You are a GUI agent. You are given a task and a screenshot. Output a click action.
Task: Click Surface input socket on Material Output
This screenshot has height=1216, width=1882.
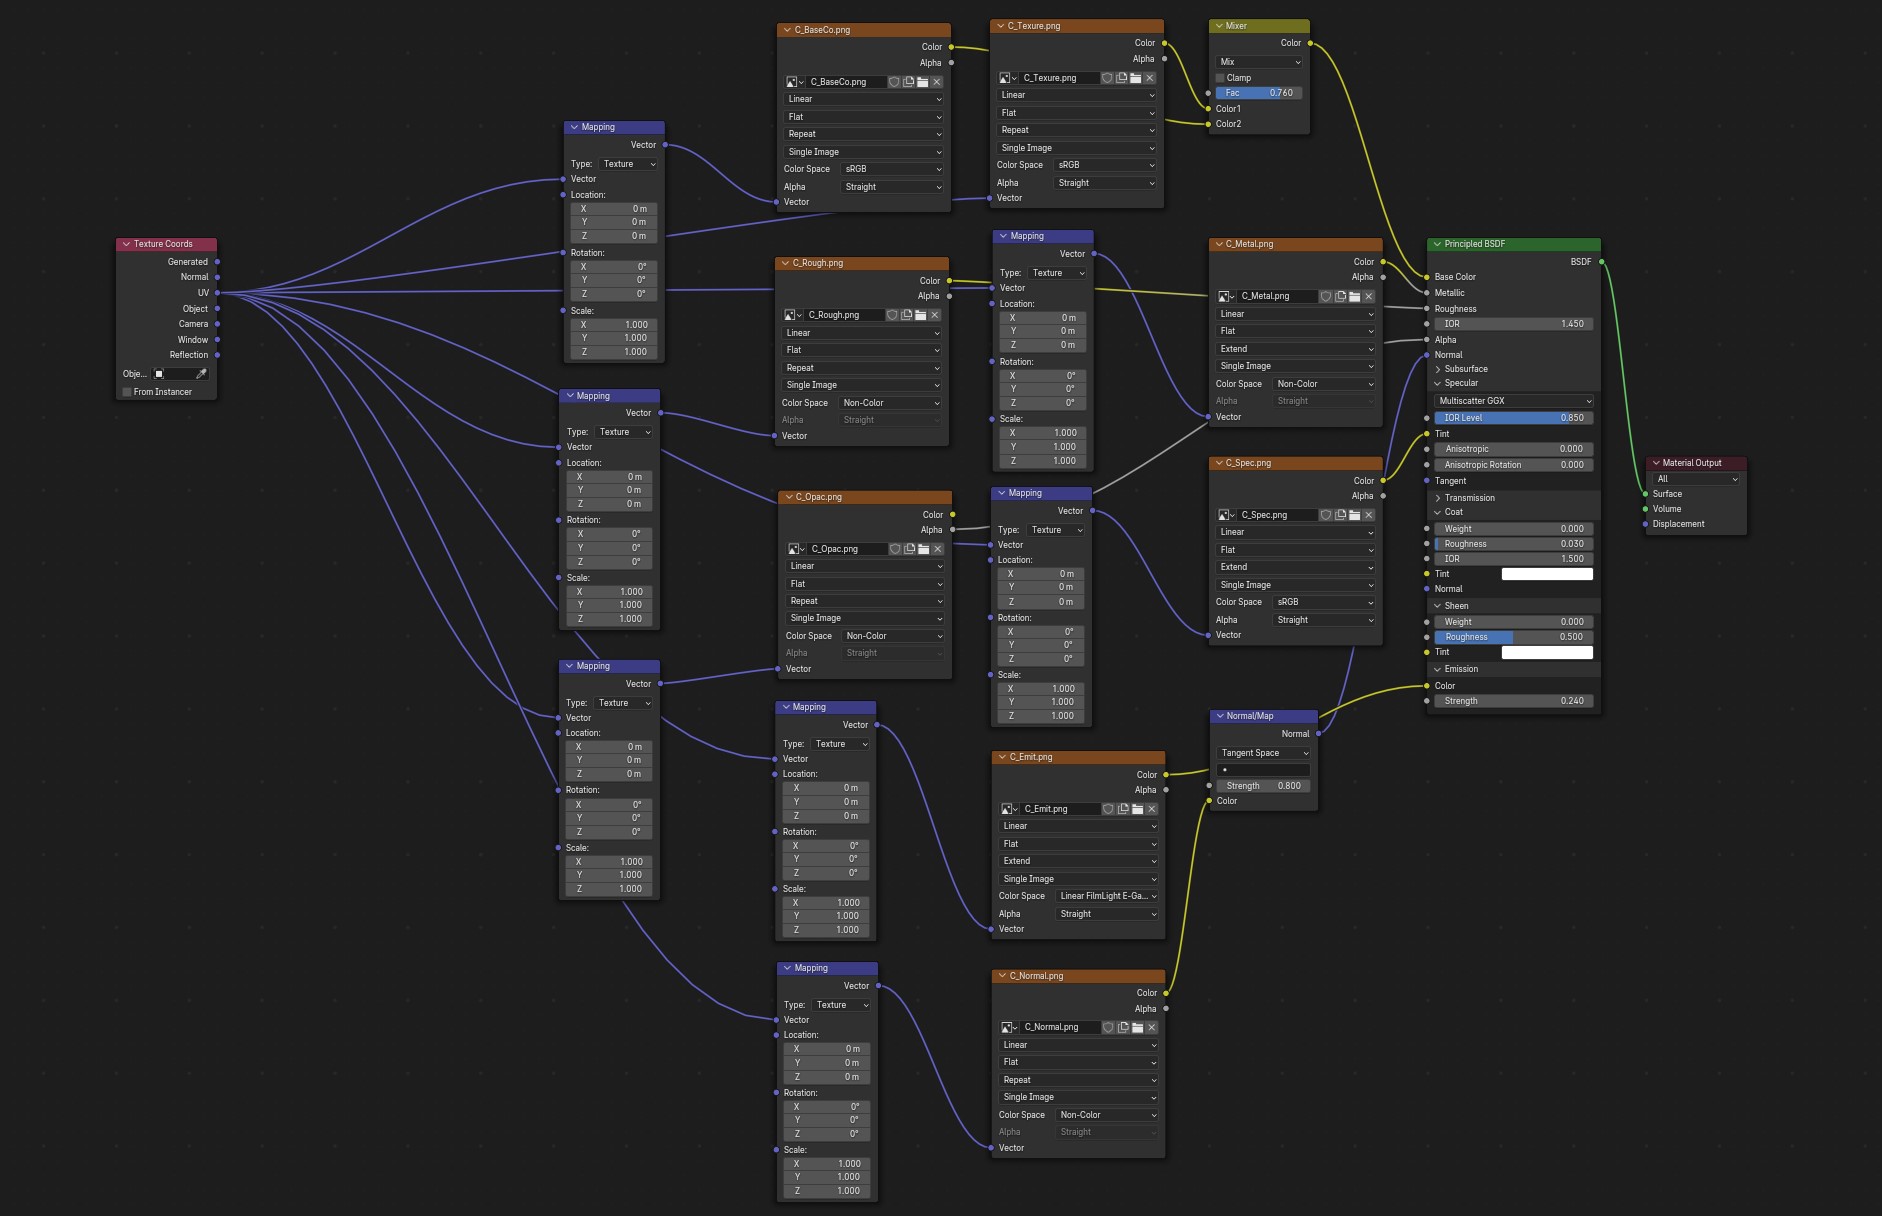tap(1645, 494)
